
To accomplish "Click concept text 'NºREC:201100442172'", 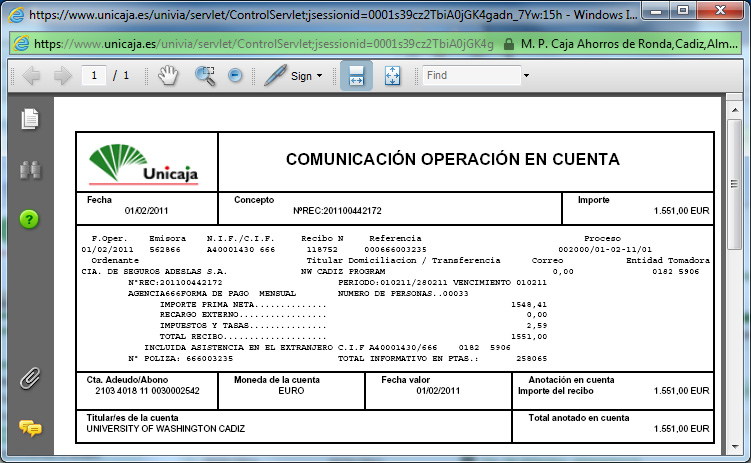I will [337, 211].
